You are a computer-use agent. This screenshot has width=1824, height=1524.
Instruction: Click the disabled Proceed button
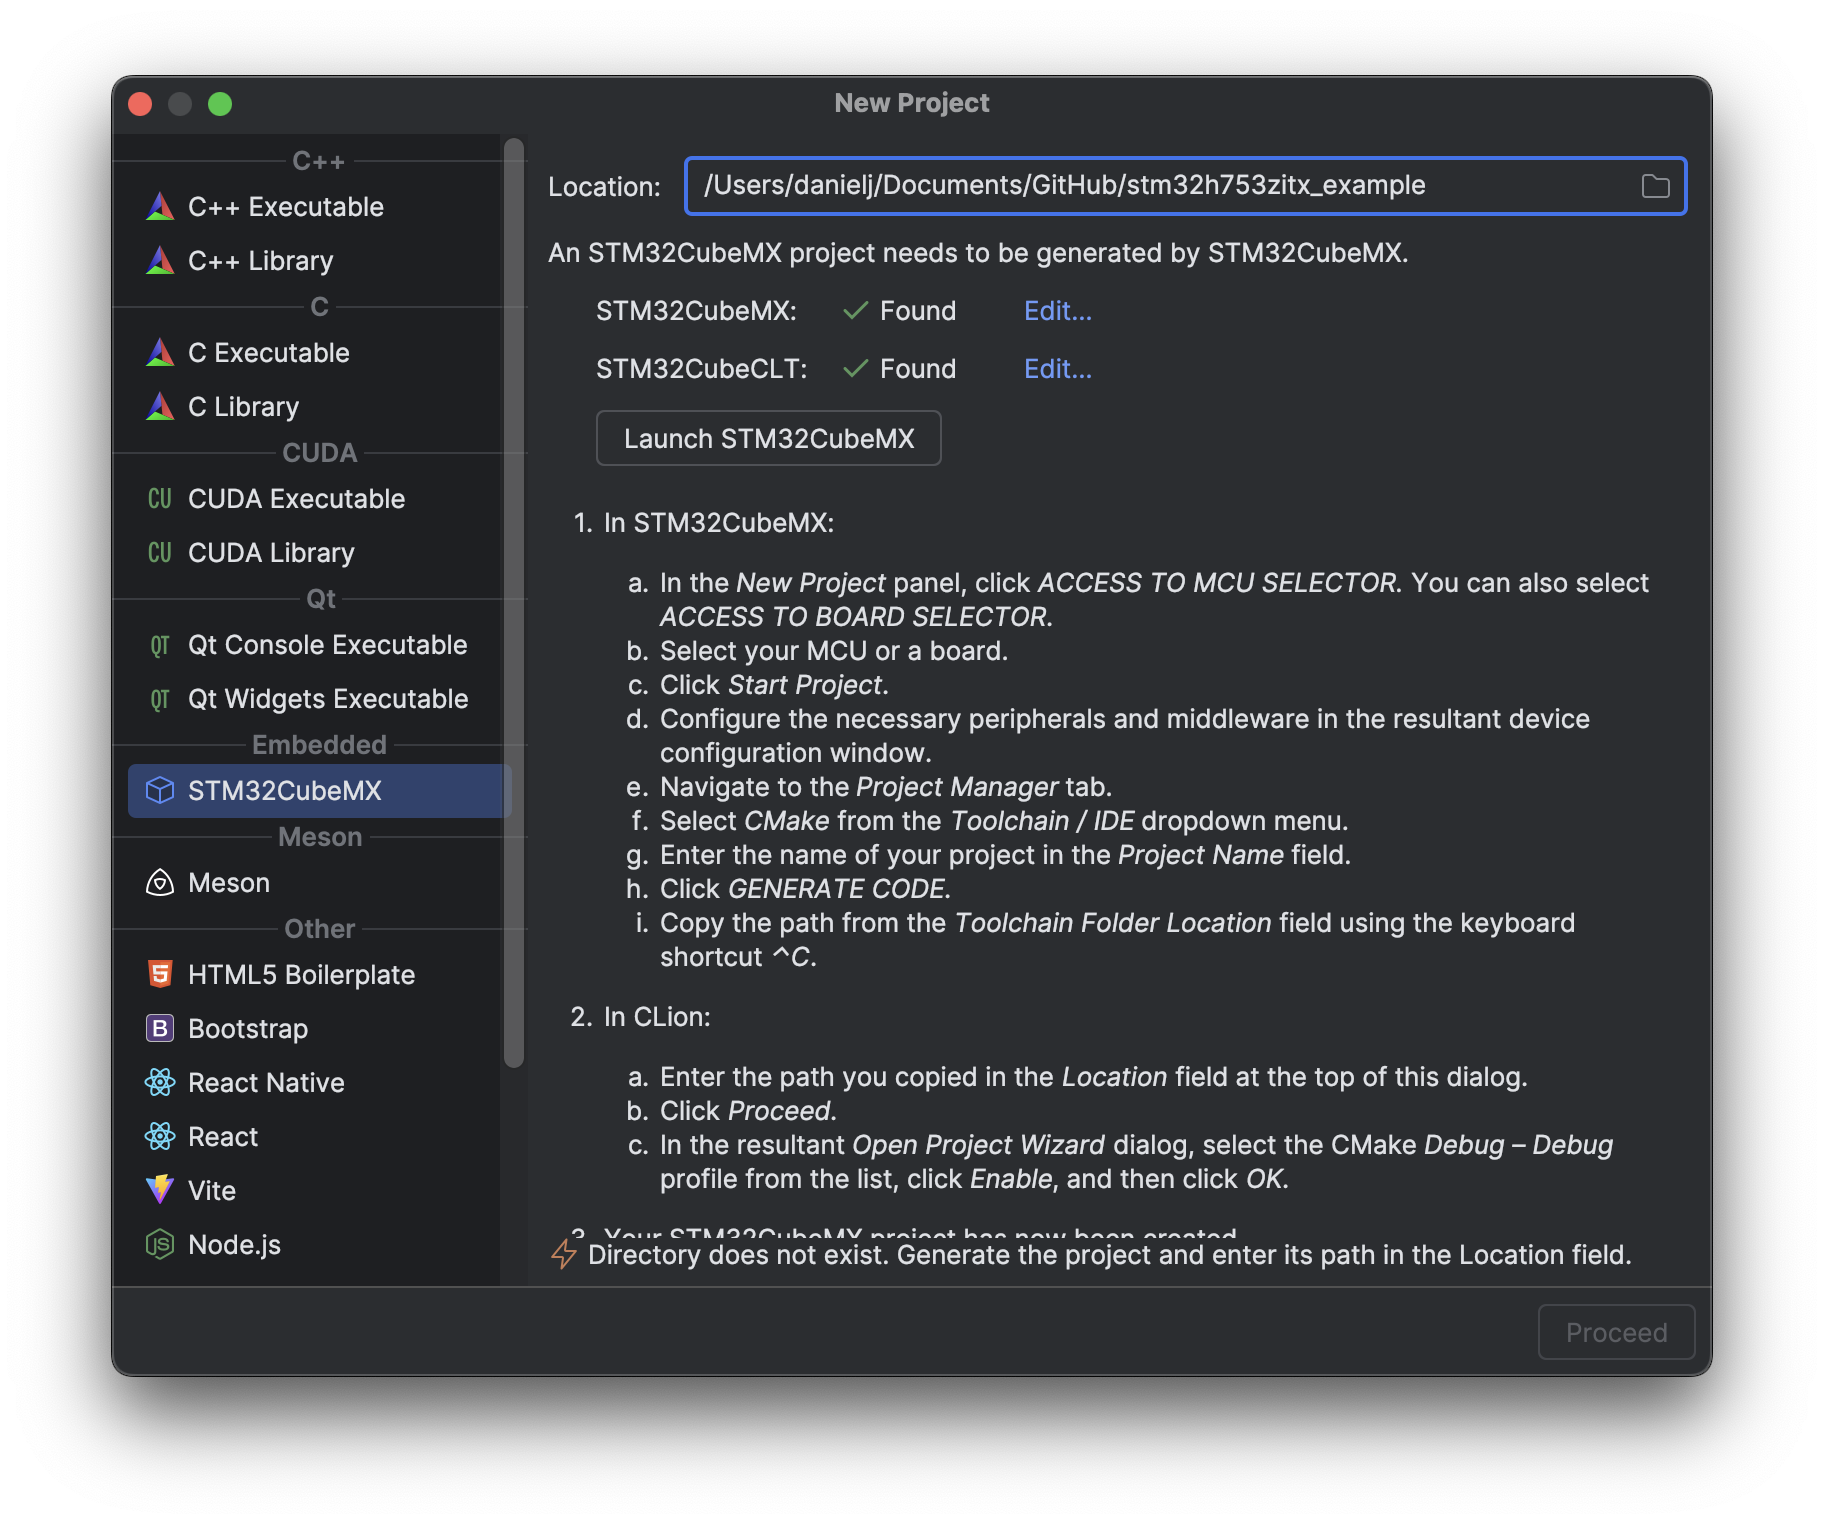[1616, 1332]
